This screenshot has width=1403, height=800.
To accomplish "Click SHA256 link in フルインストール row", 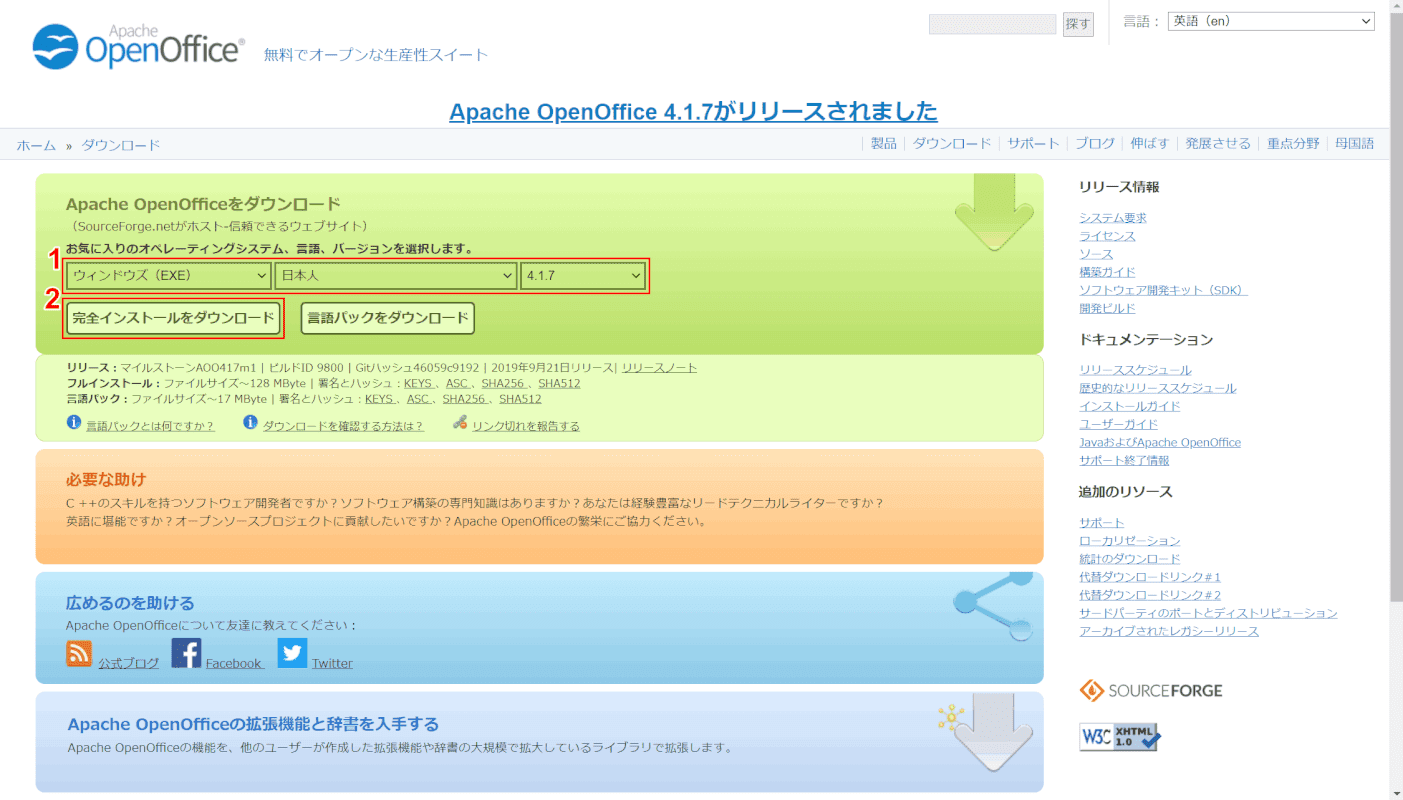I will pyautogui.click(x=503, y=383).
